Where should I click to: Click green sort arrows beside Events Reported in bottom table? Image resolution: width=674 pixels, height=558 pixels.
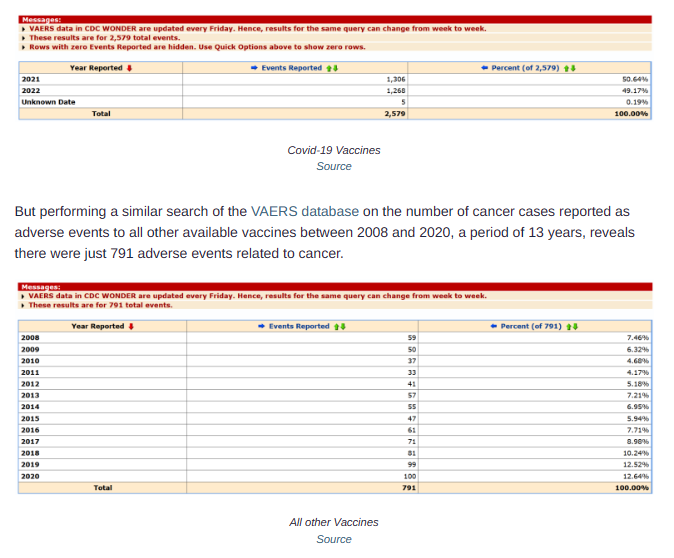[x=340, y=326]
